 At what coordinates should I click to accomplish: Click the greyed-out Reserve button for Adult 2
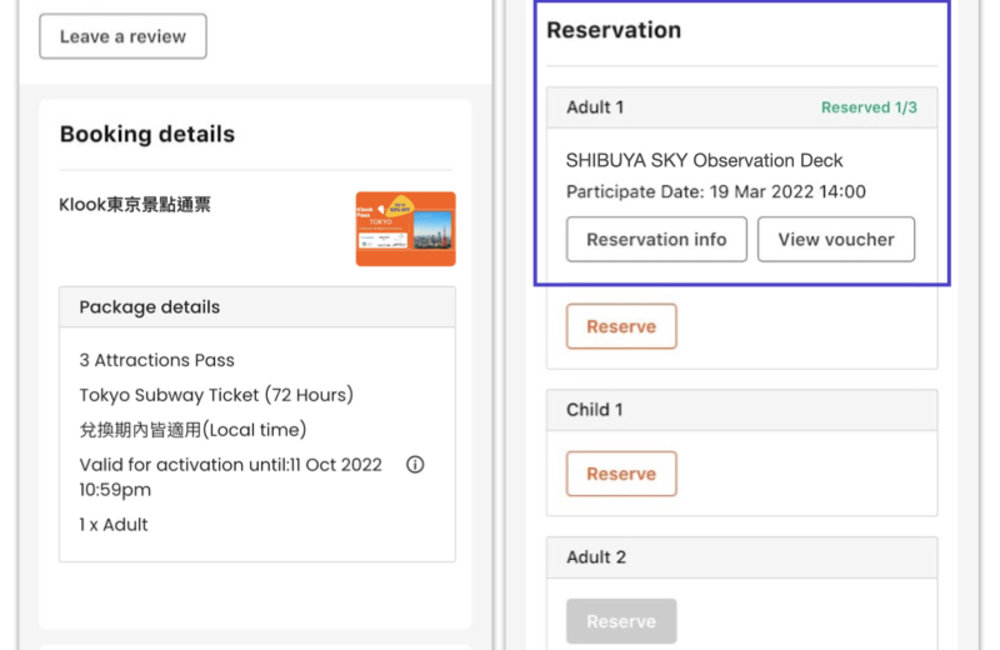click(x=621, y=621)
